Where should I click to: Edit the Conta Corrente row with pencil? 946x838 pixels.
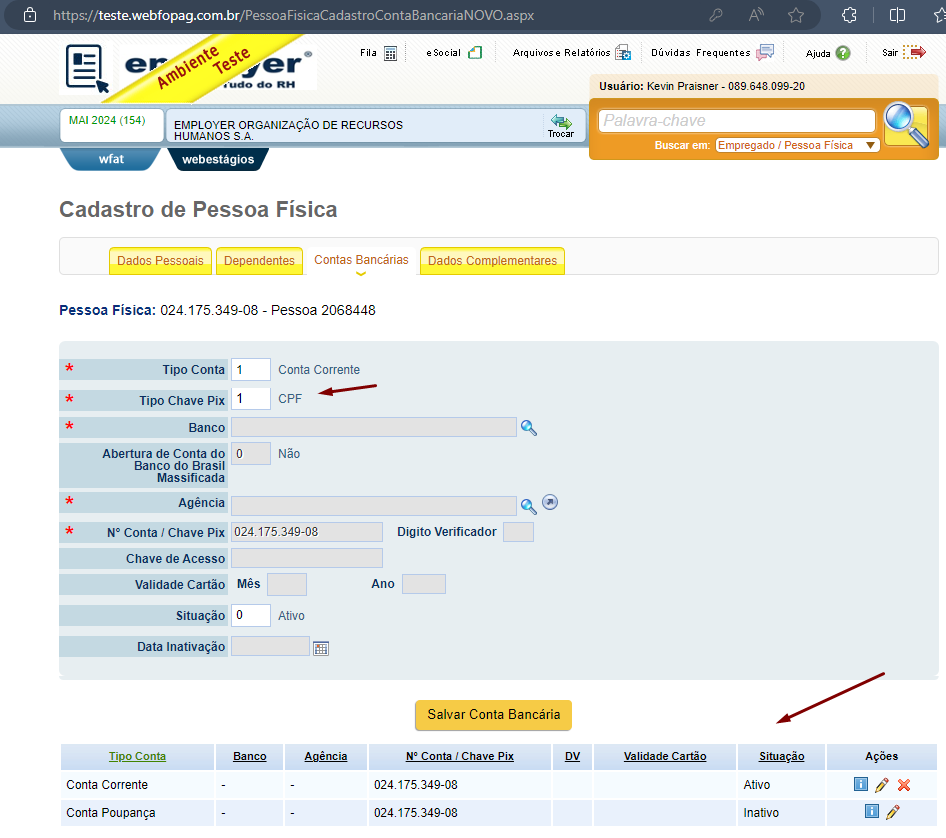(881, 785)
